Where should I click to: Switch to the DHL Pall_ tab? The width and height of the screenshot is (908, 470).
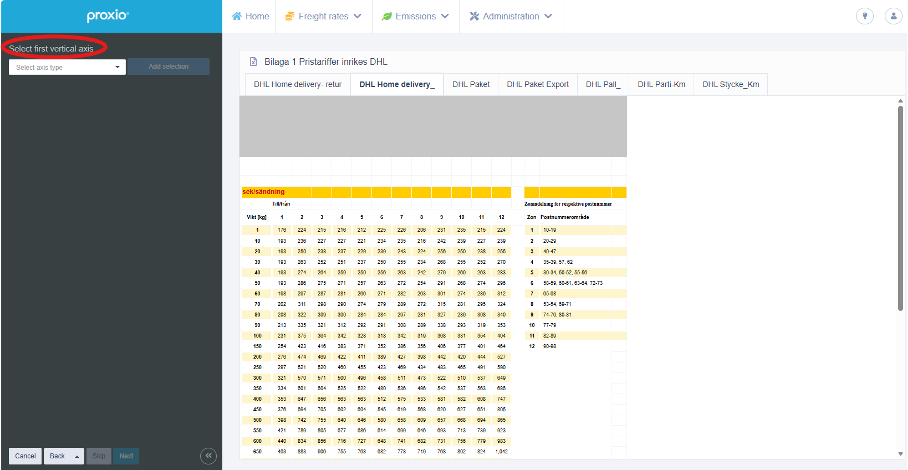[603, 84]
